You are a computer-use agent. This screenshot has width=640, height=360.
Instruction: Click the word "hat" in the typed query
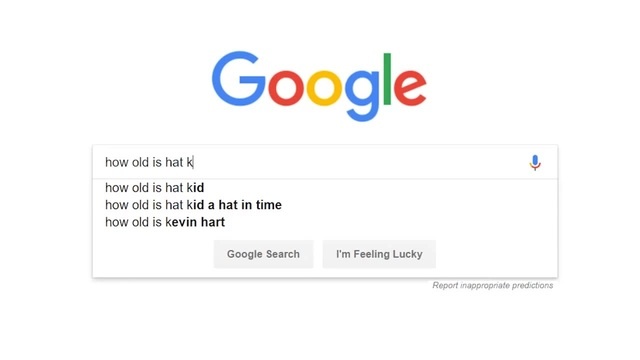point(174,162)
